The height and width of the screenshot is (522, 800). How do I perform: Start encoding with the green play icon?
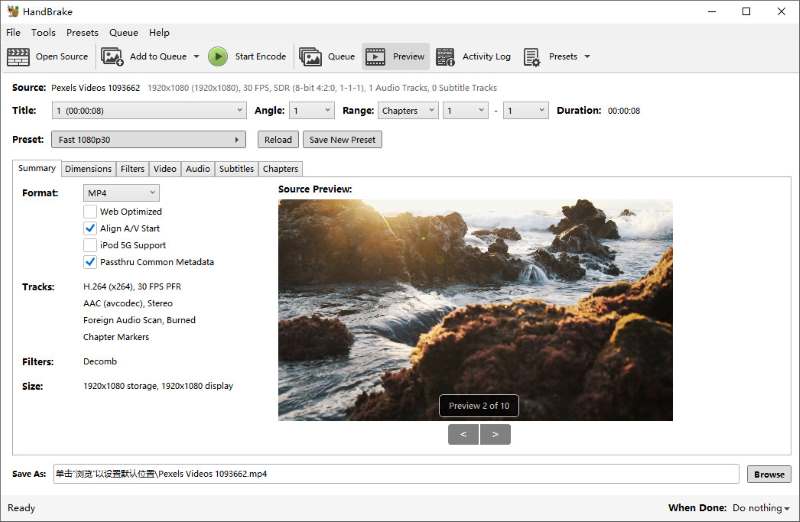pos(218,57)
